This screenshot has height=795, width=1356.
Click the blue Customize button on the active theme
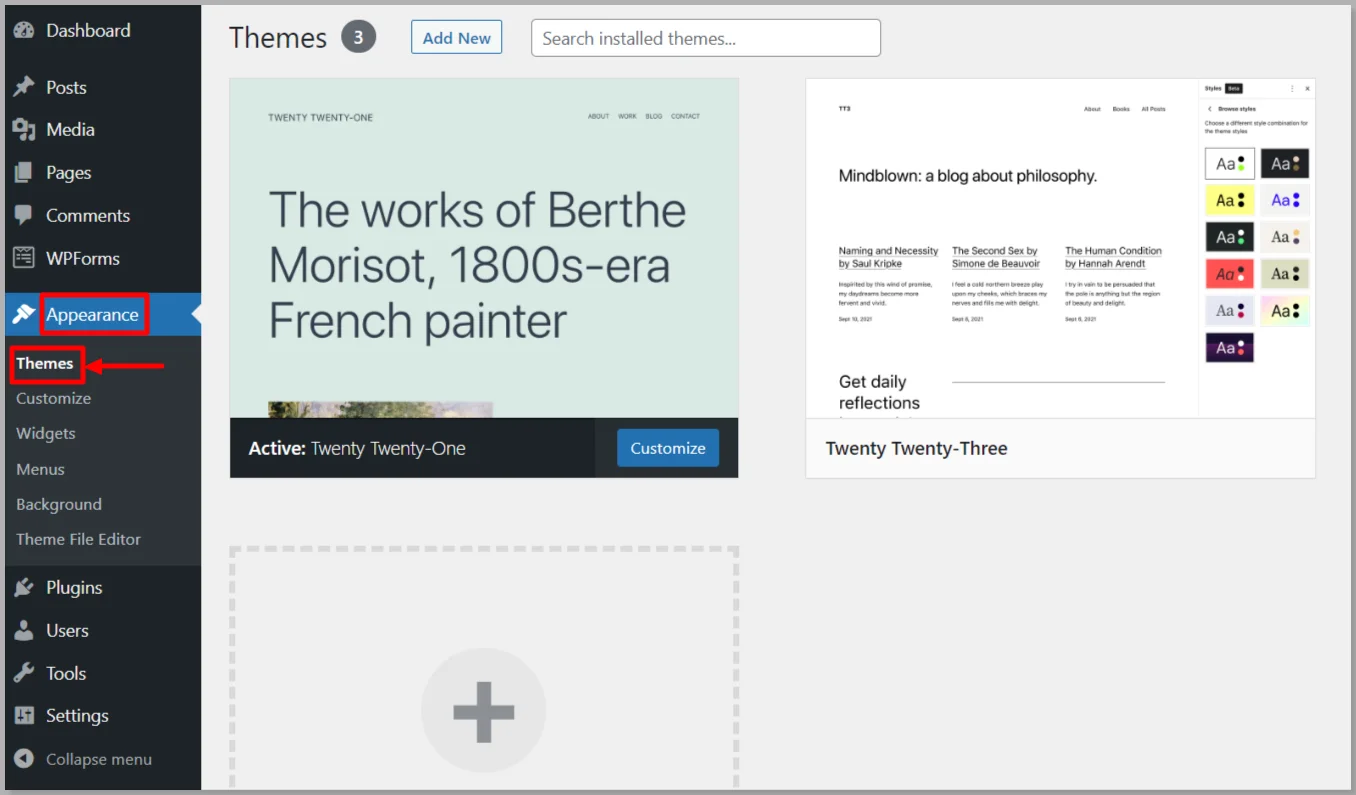668,448
